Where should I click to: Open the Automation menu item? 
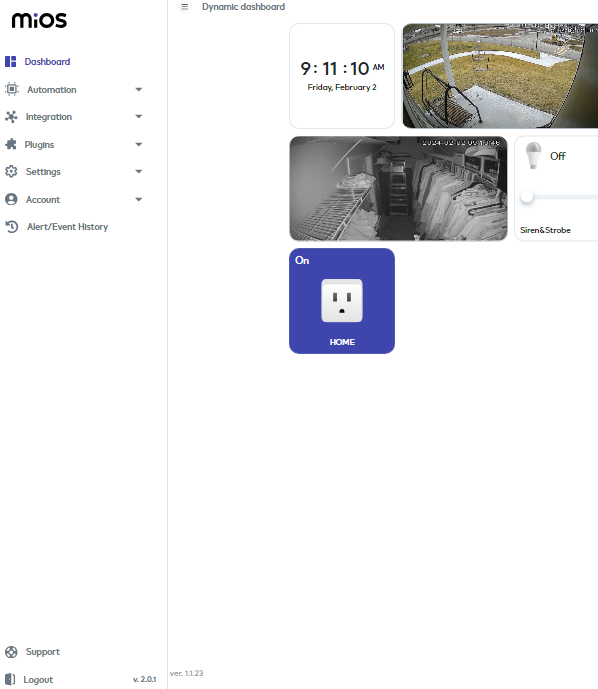51,90
